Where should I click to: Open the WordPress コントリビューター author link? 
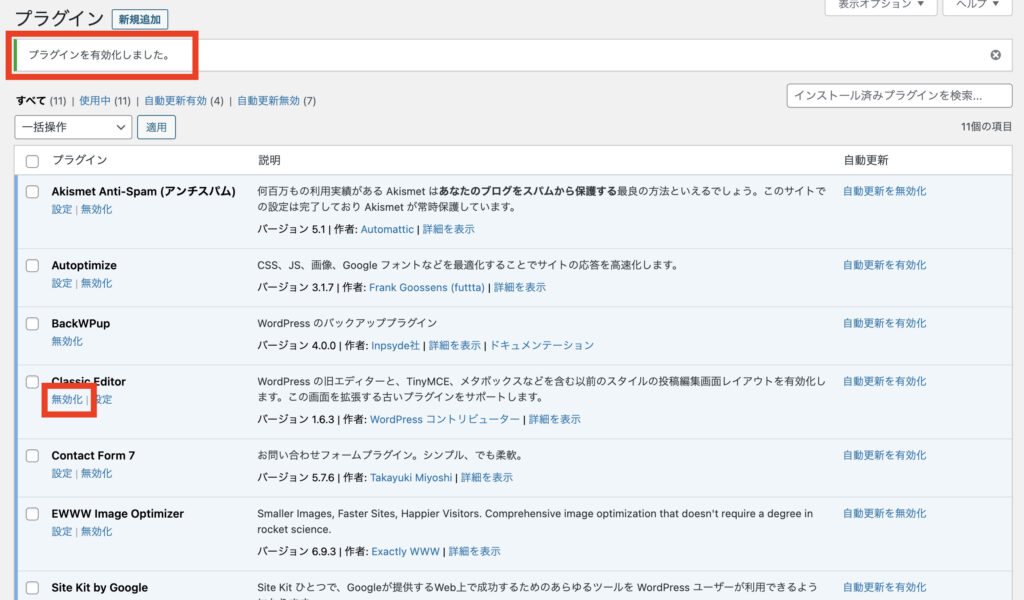click(445, 419)
